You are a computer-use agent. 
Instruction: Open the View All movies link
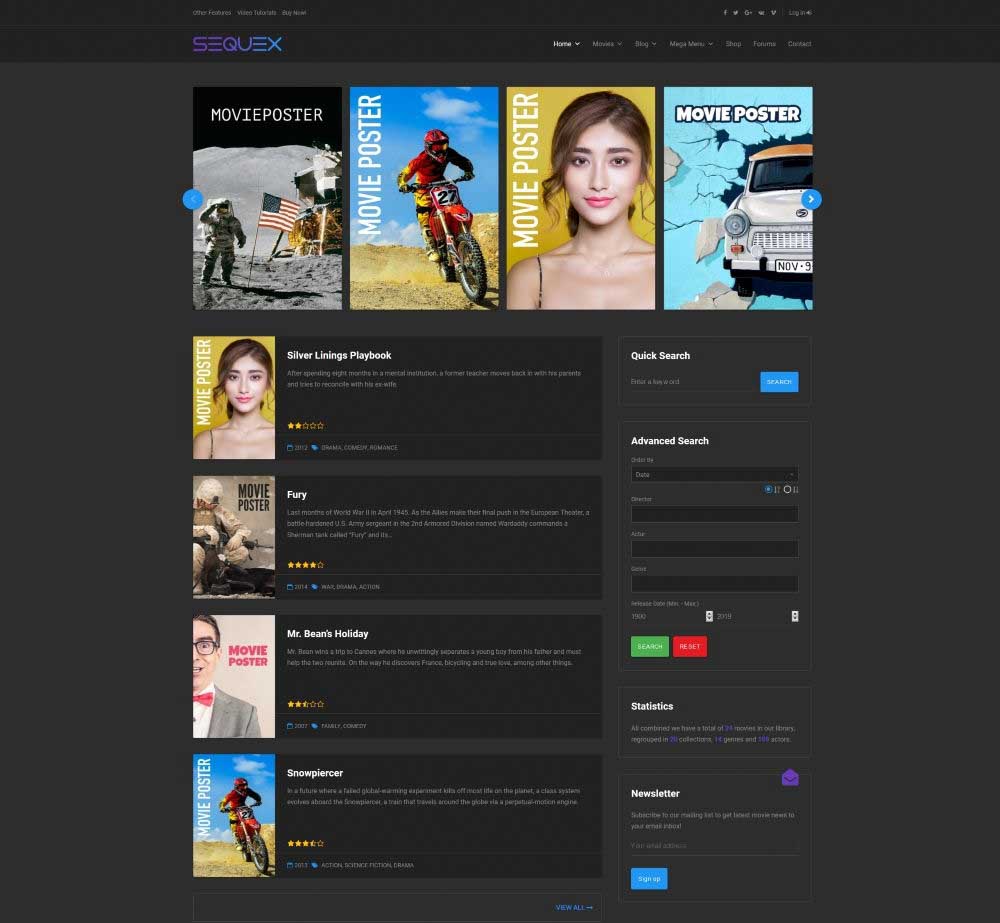[574, 908]
